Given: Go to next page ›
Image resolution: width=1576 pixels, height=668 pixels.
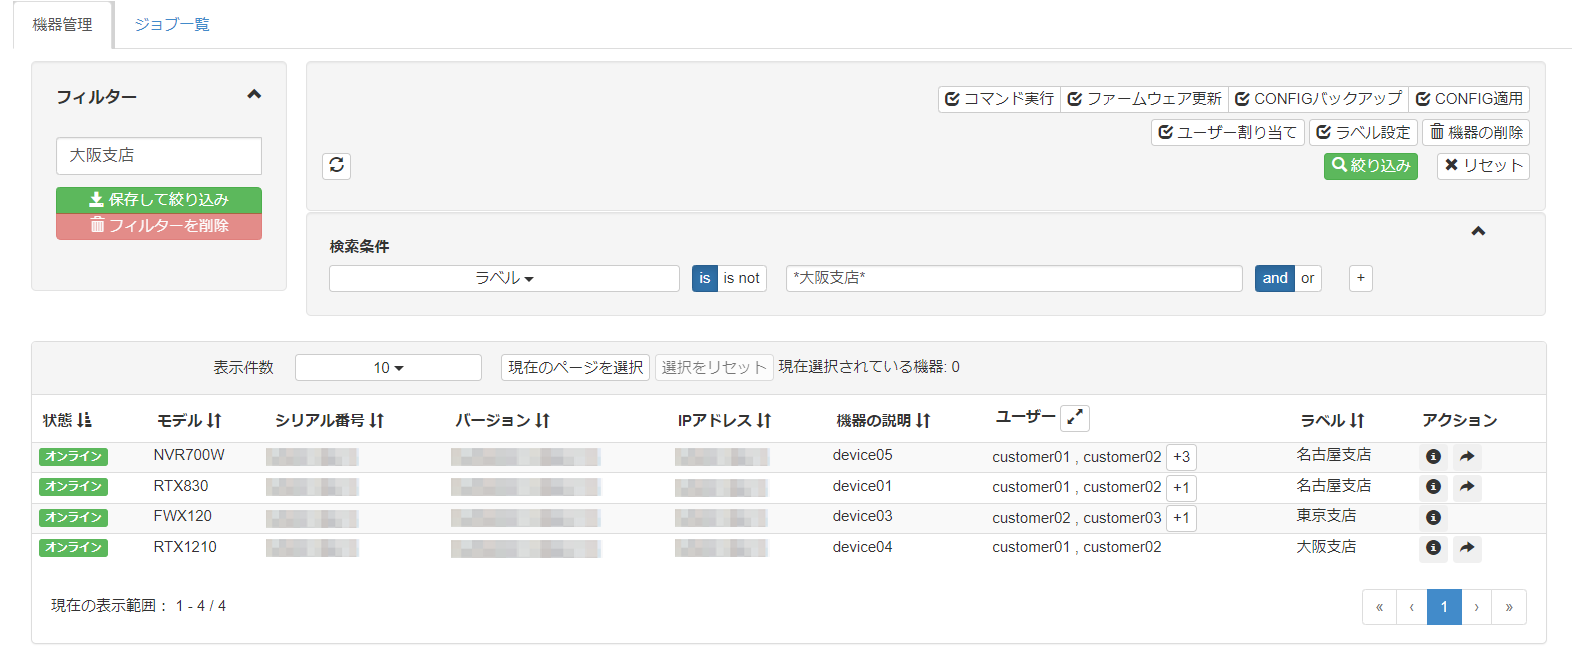Looking at the screenshot, I should (1476, 607).
